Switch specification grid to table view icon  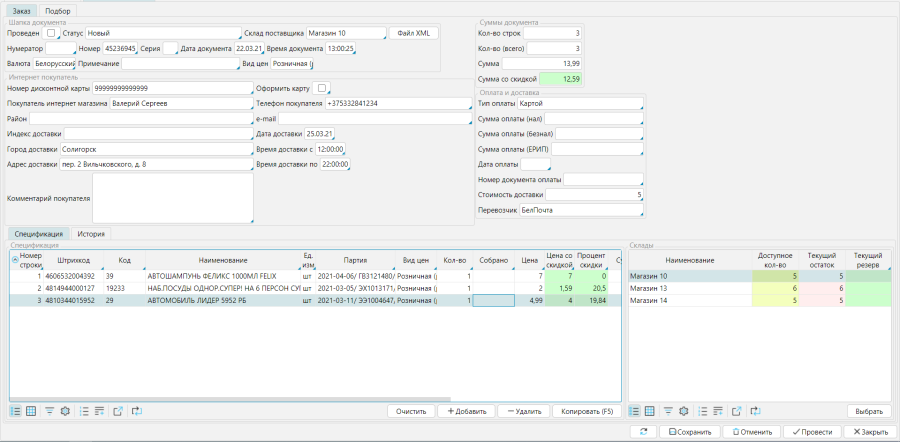click(31, 411)
